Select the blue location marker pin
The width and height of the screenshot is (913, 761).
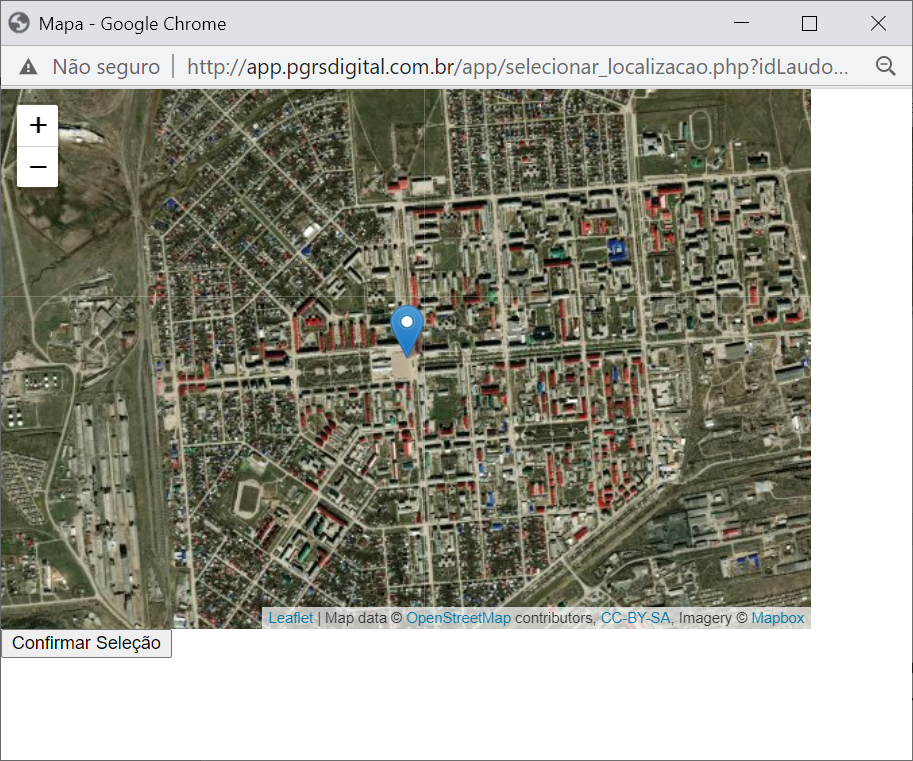coord(407,331)
